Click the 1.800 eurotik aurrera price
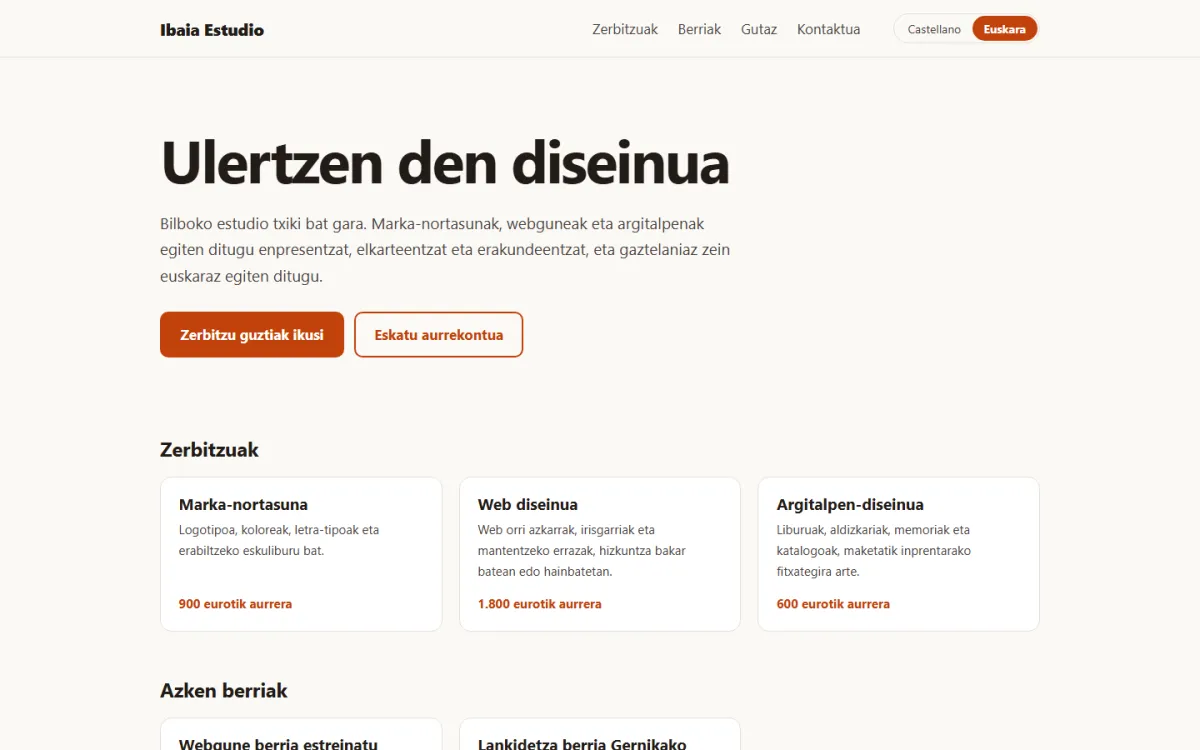Image resolution: width=1200 pixels, height=750 pixels. coord(540,604)
